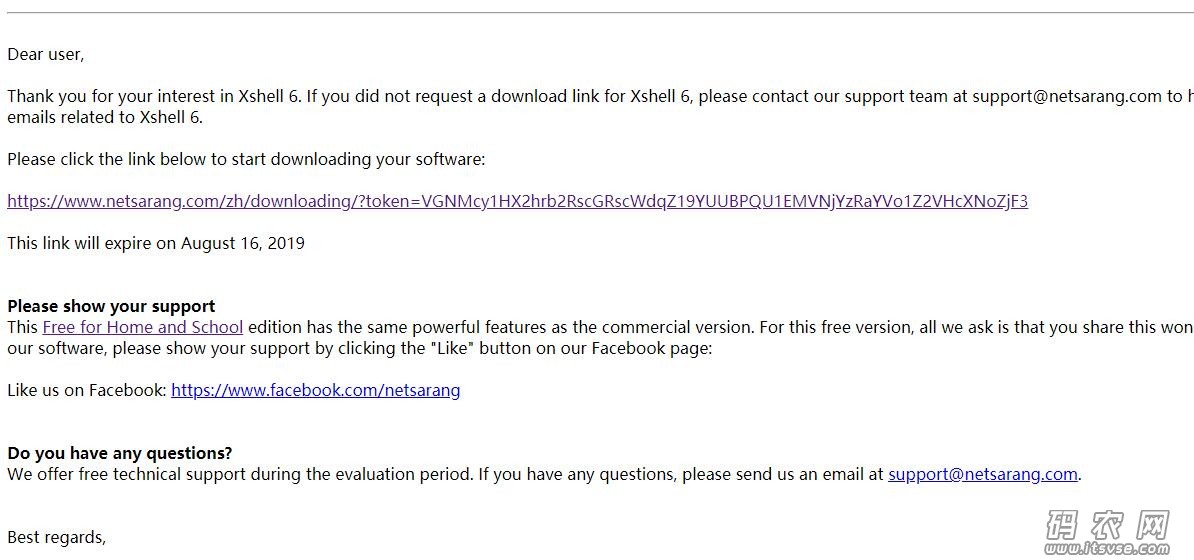This screenshot has height=560, width=1194.
Task: Click the "Best regards," closing line
Action: coord(56,538)
